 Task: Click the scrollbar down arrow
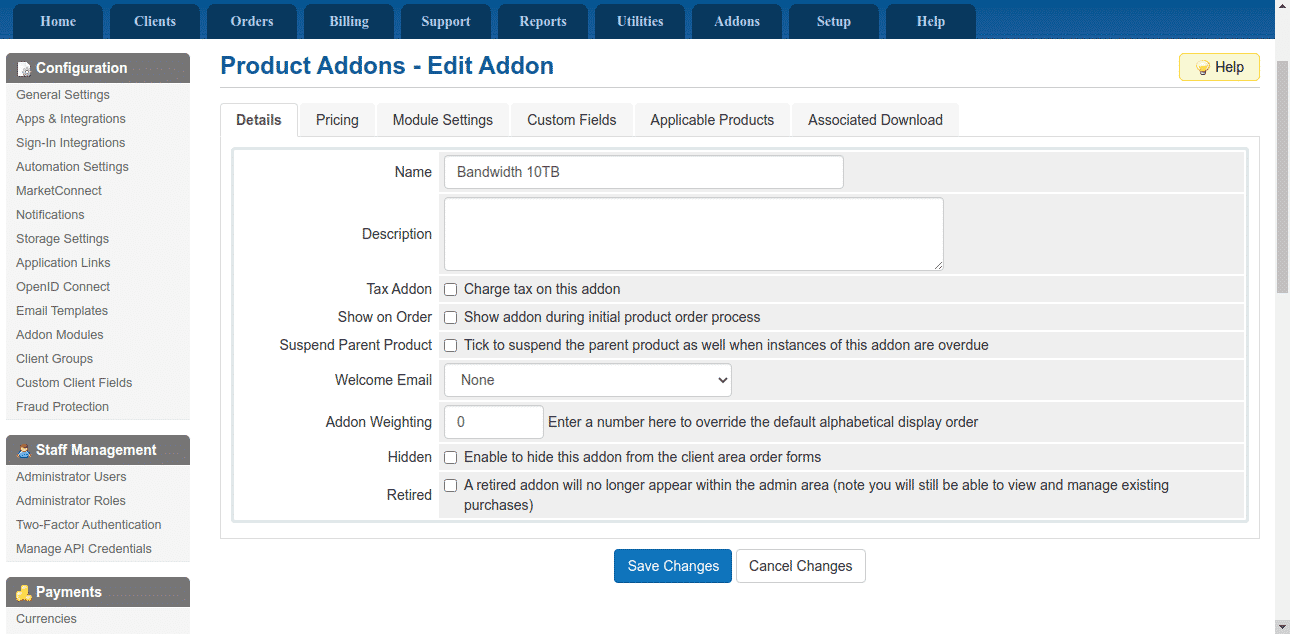(1282, 626)
